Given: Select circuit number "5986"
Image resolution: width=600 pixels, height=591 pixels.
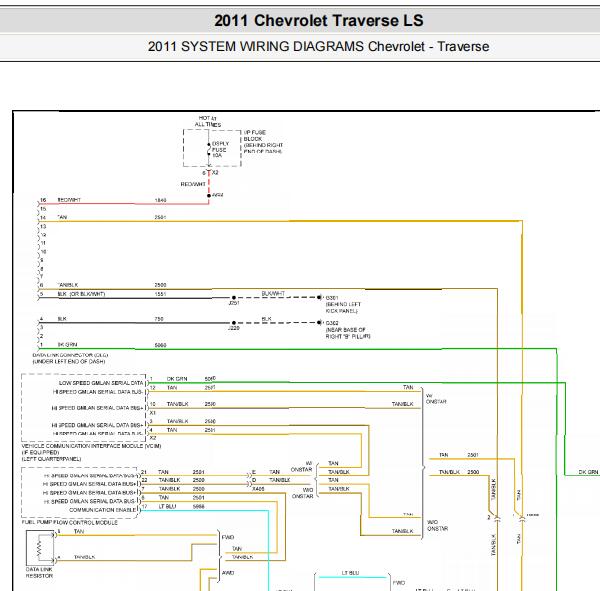Looking at the screenshot, I should pyautogui.click(x=199, y=506).
